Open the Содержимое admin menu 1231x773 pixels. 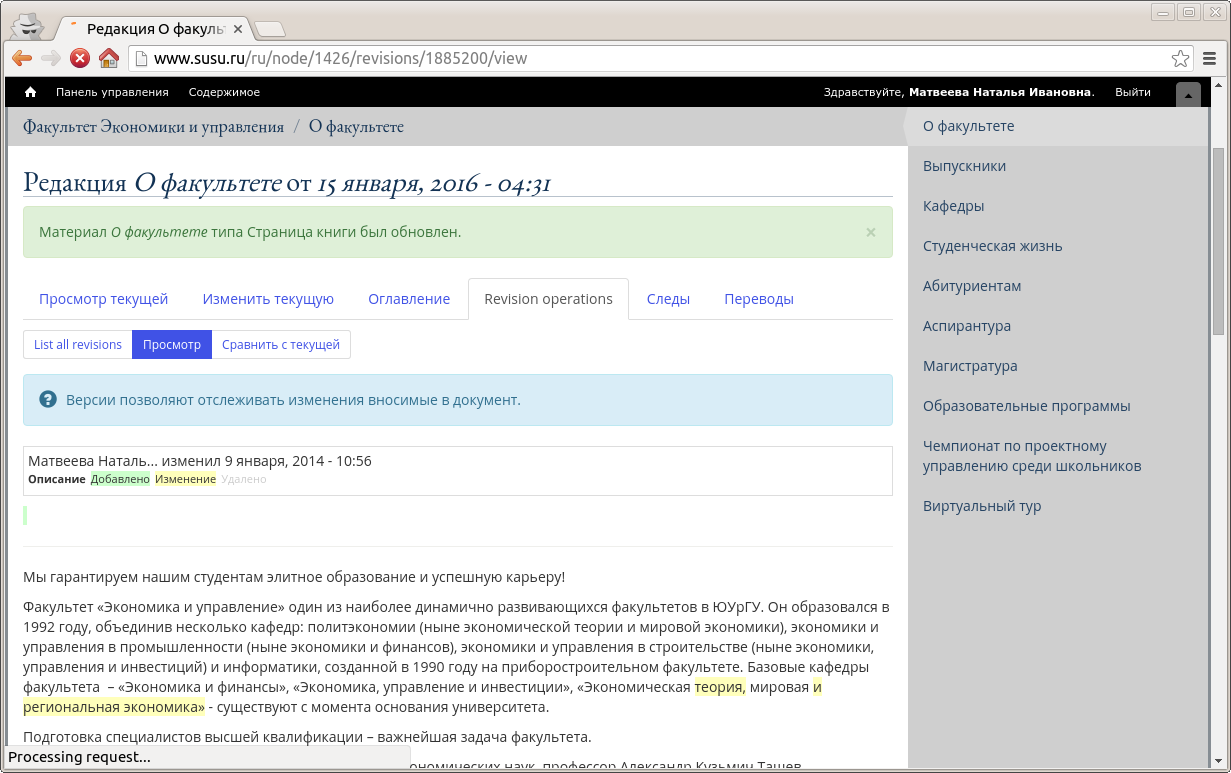[x=224, y=92]
